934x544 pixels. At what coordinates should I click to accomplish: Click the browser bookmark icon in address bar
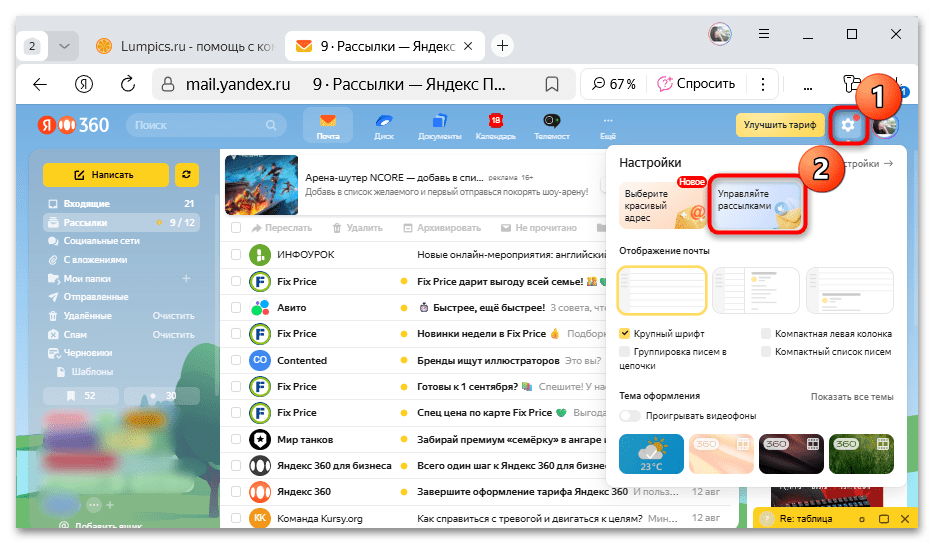[551, 84]
